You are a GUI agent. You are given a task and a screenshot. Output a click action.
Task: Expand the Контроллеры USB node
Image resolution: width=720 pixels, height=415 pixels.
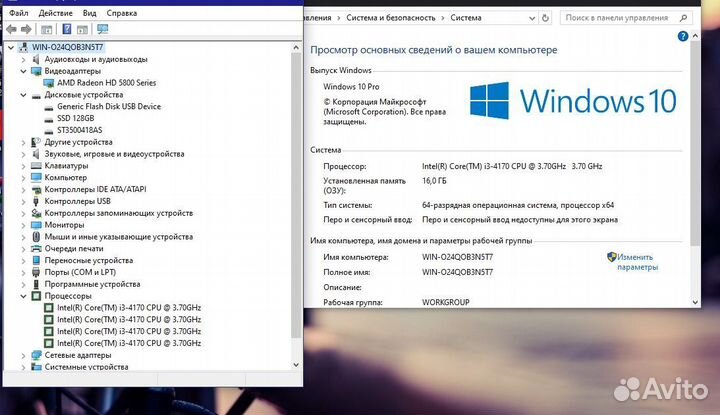23,201
